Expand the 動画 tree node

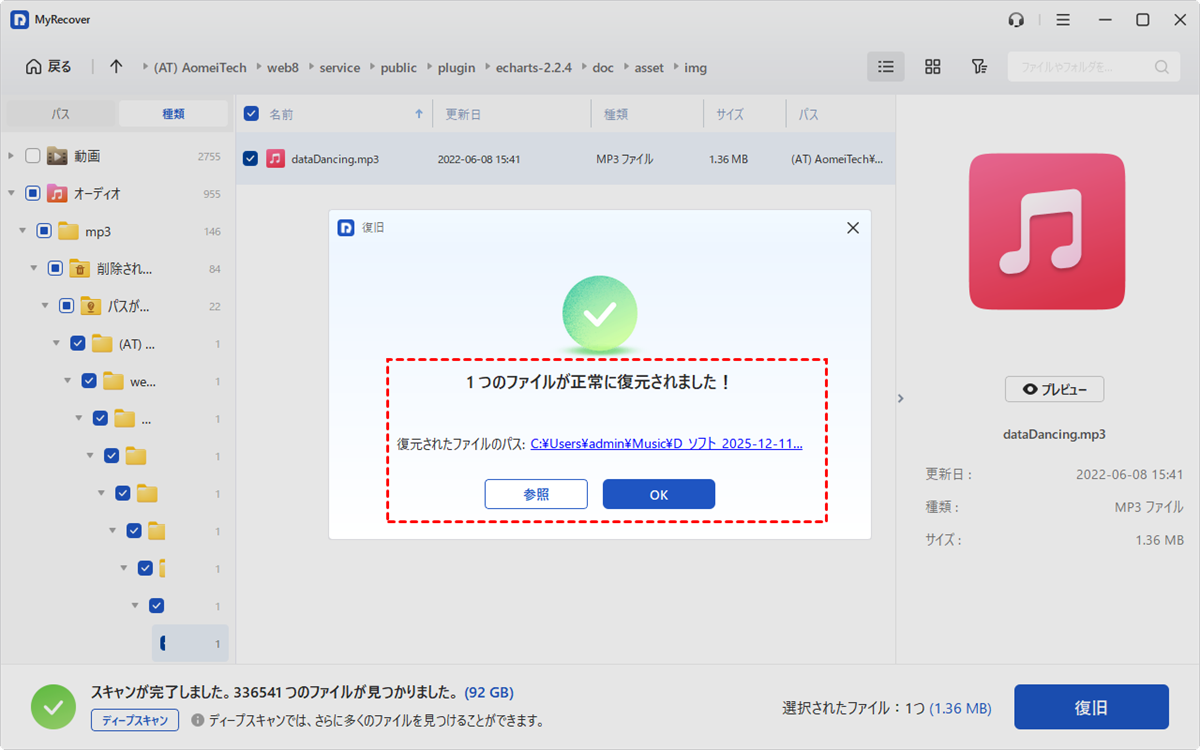pyautogui.click(x=11, y=156)
